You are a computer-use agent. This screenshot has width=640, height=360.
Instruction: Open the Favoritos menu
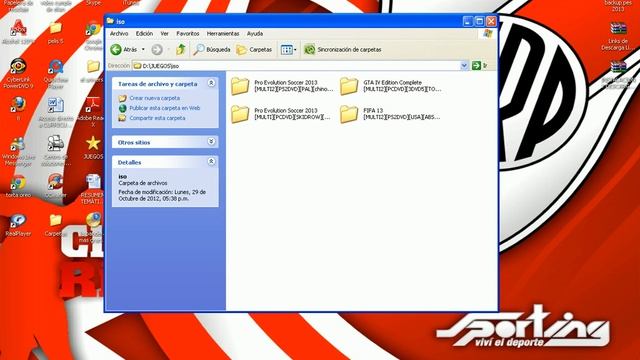pos(188,33)
